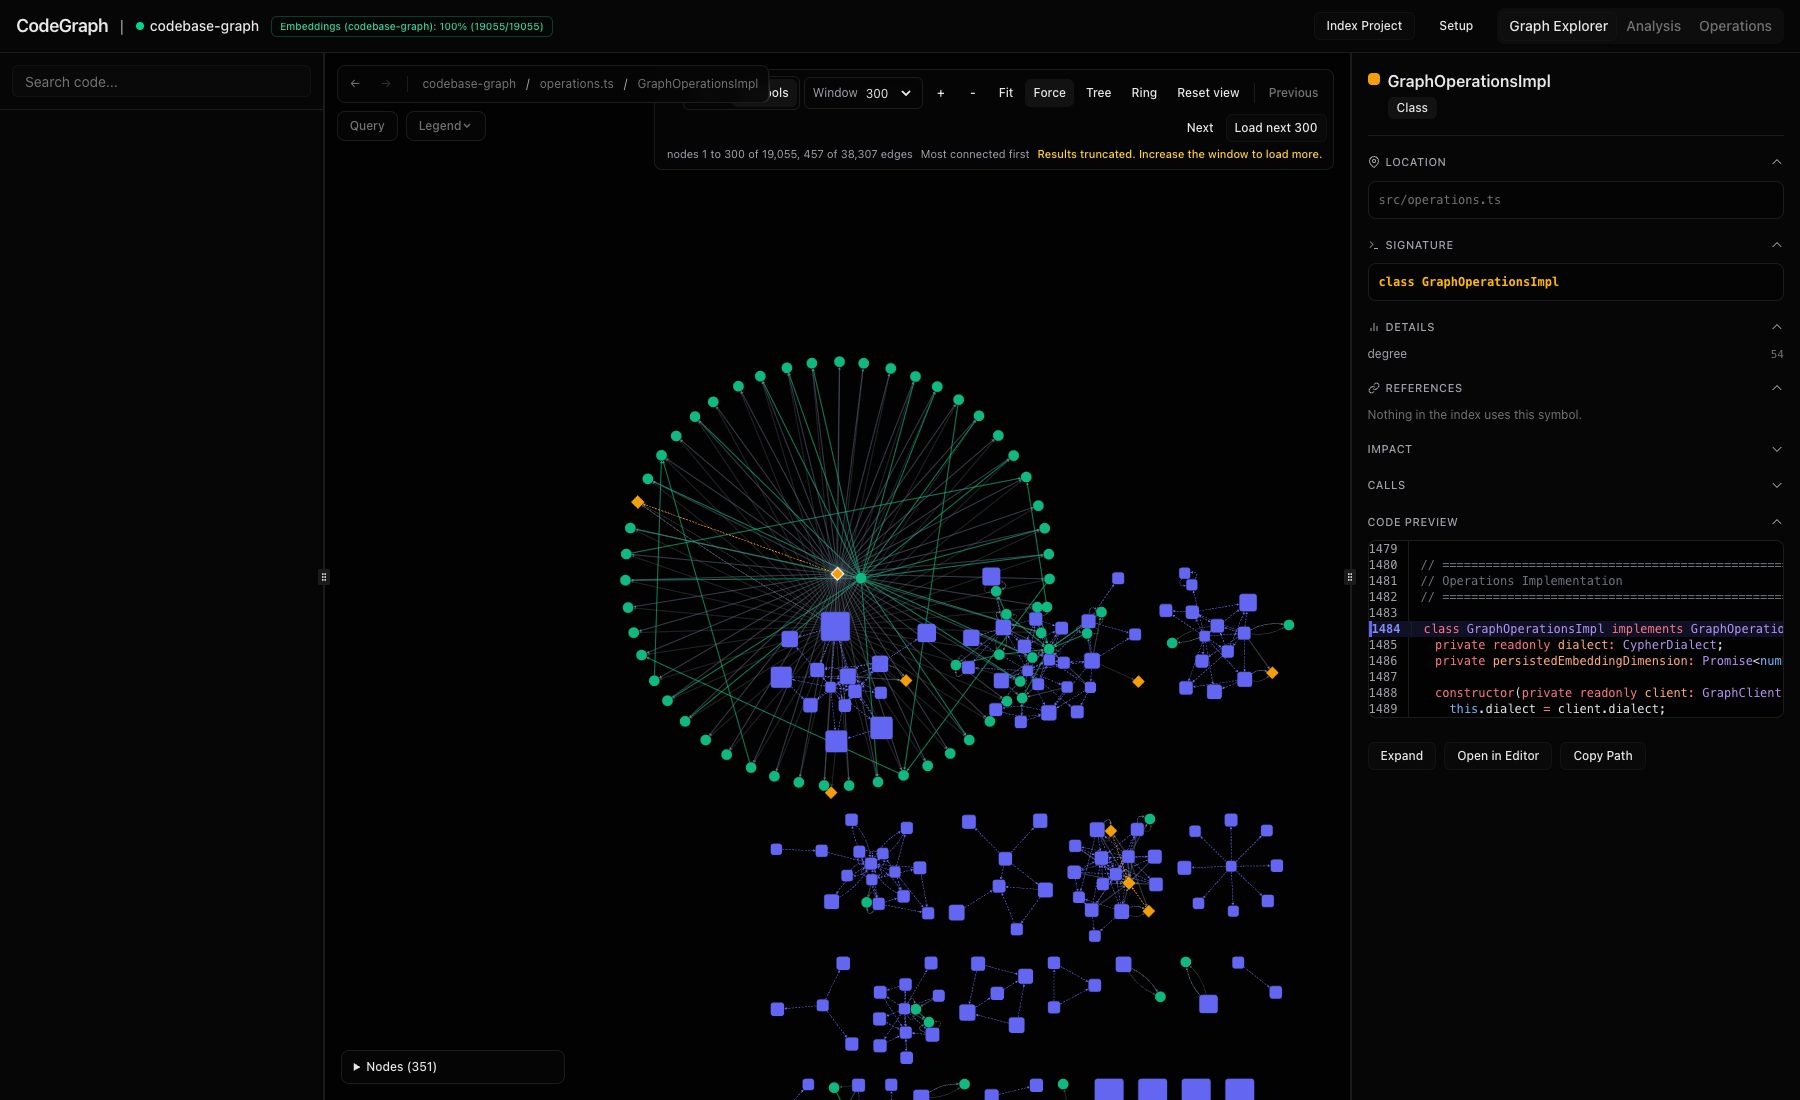Click Index Project button
The image size is (1800, 1100).
pyautogui.click(x=1364, y=26)
